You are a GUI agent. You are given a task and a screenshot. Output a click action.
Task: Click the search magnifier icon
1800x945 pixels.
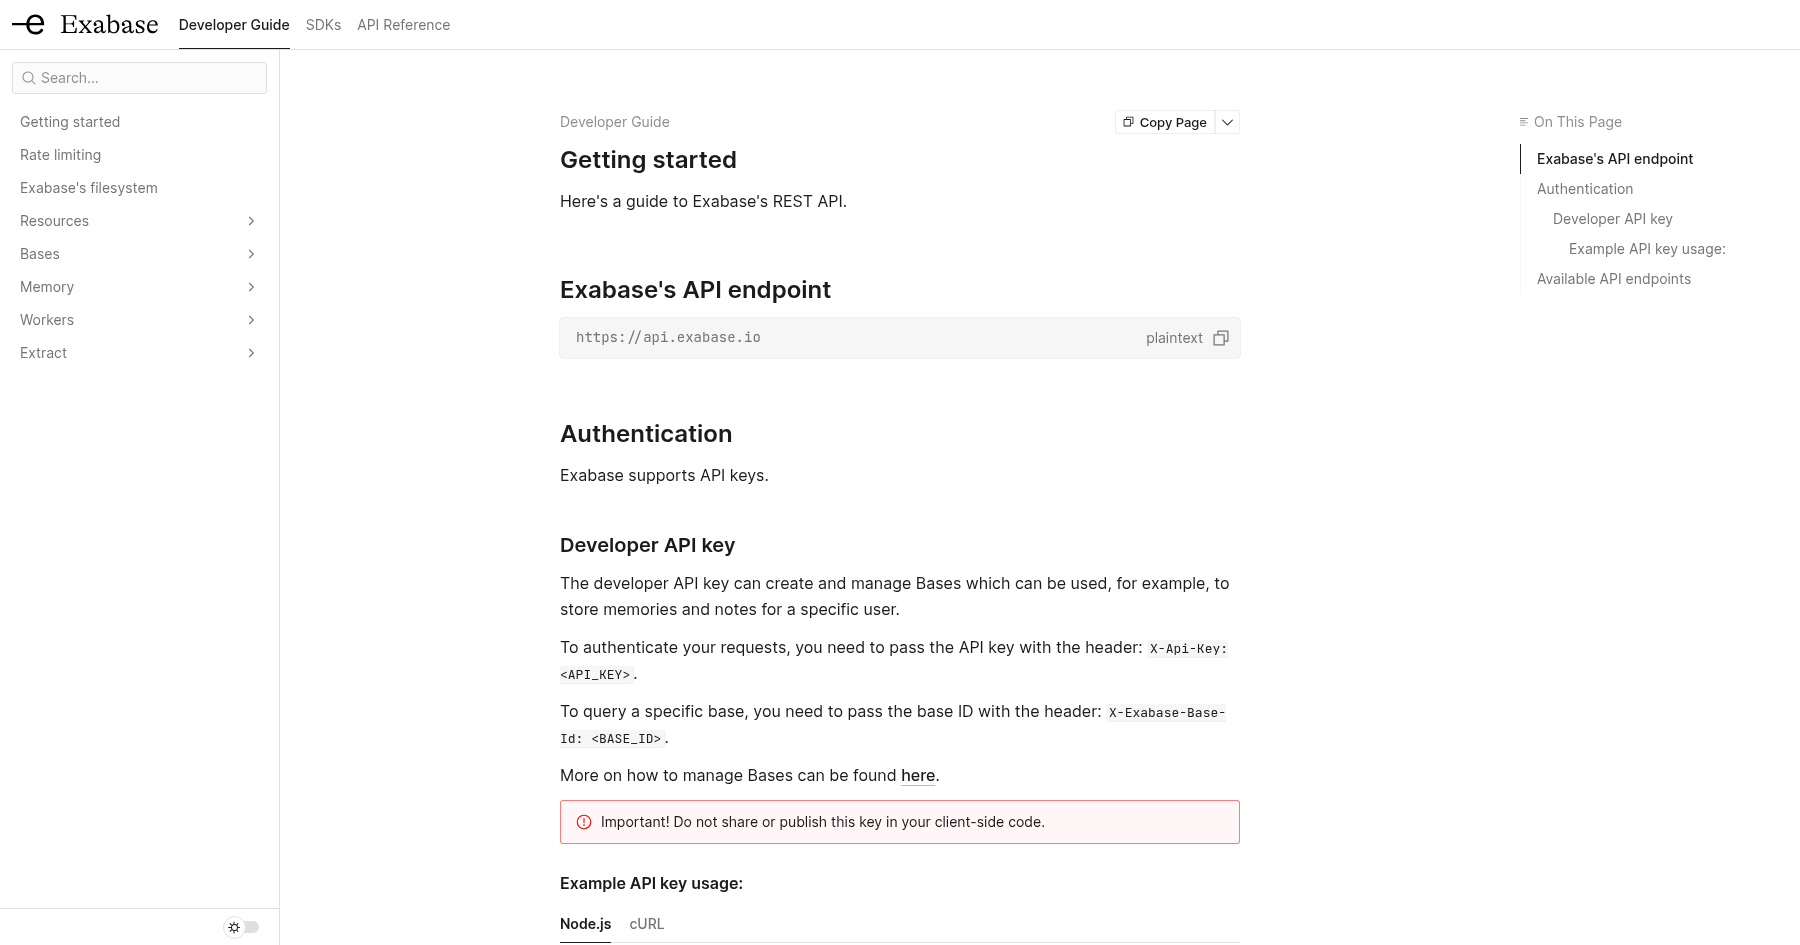(29, 78)
